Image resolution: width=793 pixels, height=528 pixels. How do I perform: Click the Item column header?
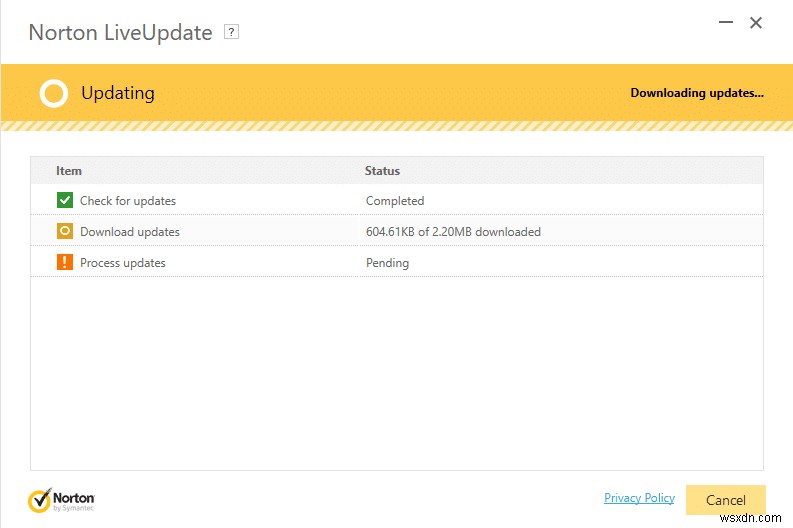[69, 171]
